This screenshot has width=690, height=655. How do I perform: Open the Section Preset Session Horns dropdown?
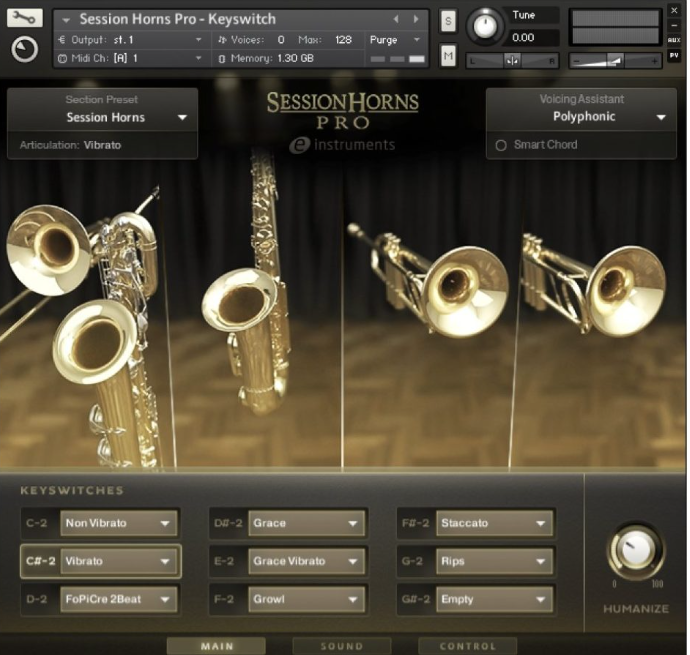coord(102,118)
